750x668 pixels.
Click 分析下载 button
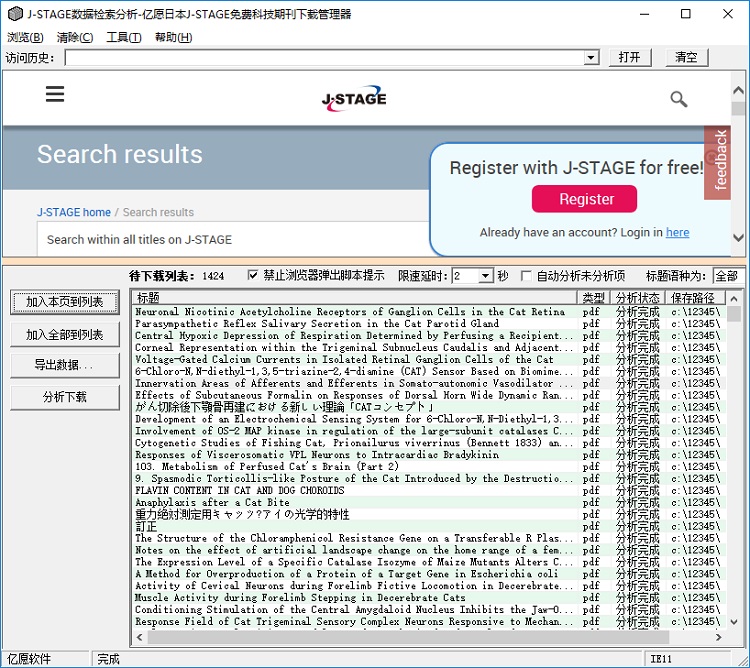click(x=65, y=397)
